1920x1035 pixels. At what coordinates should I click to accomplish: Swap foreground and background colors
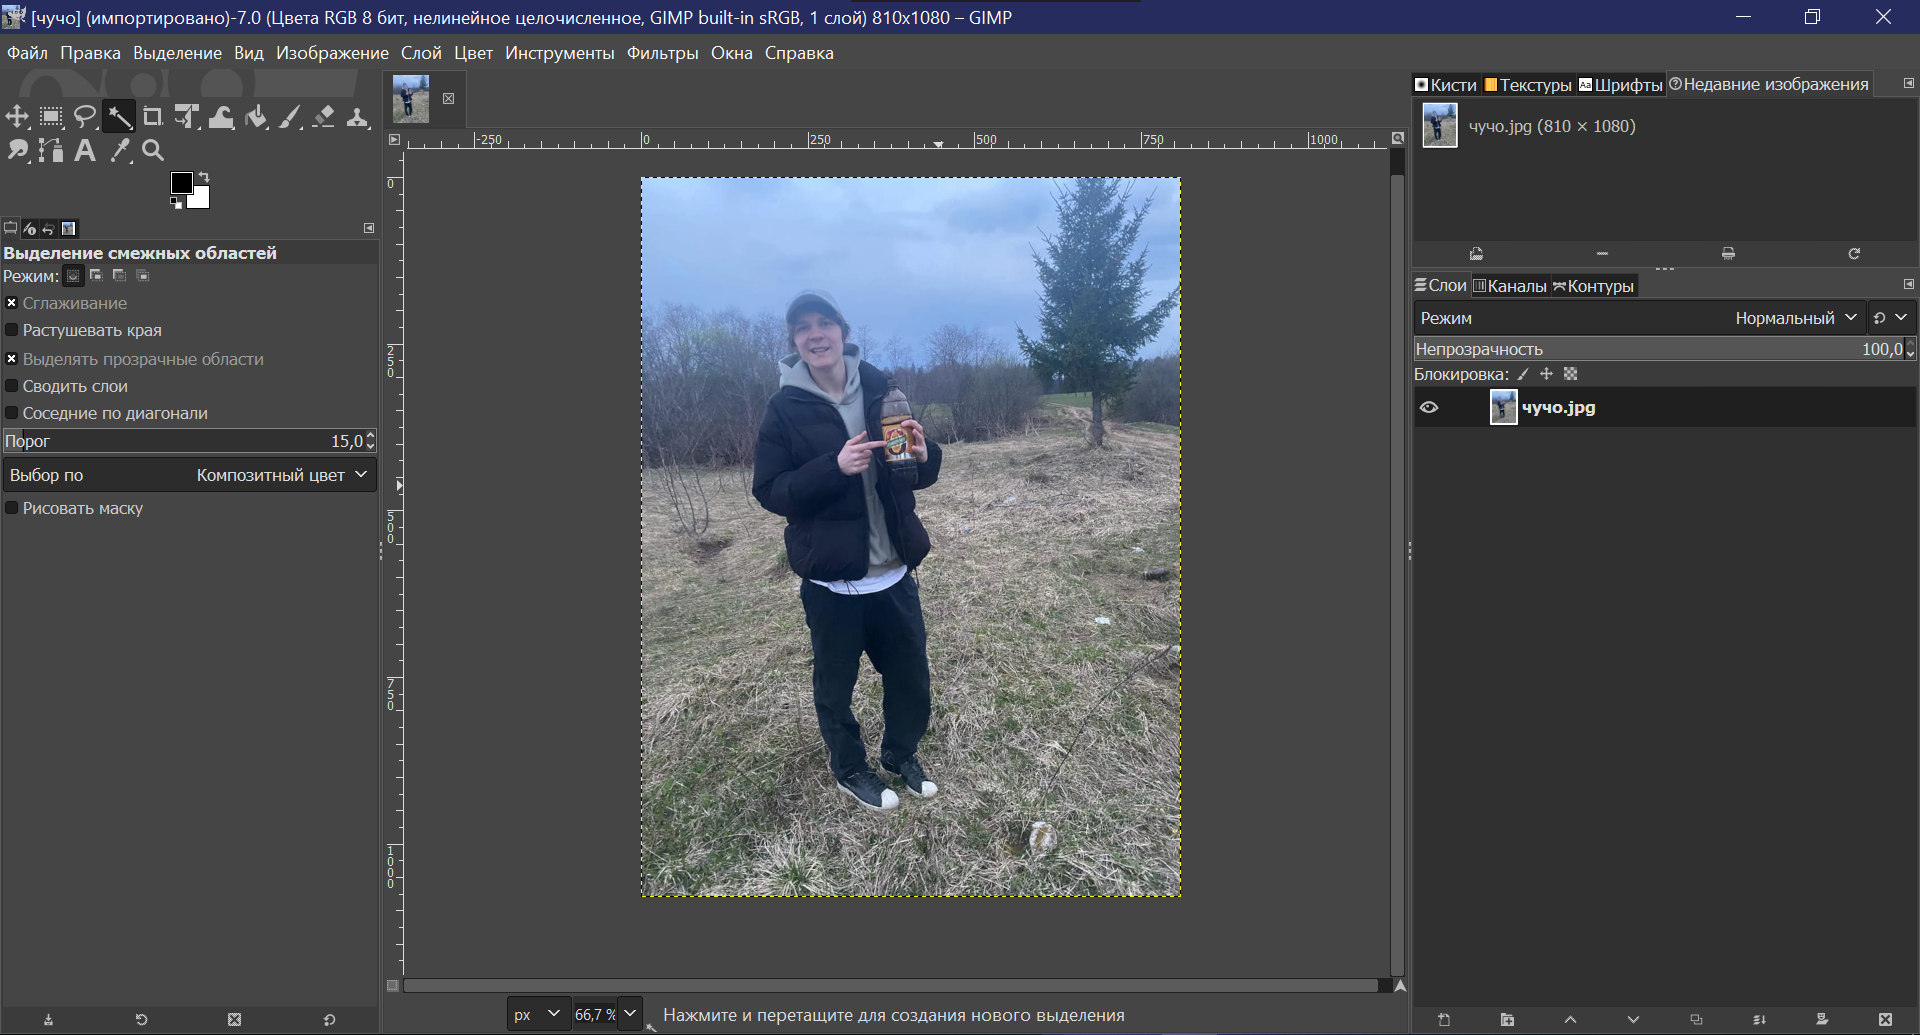[x=204, y=177]
